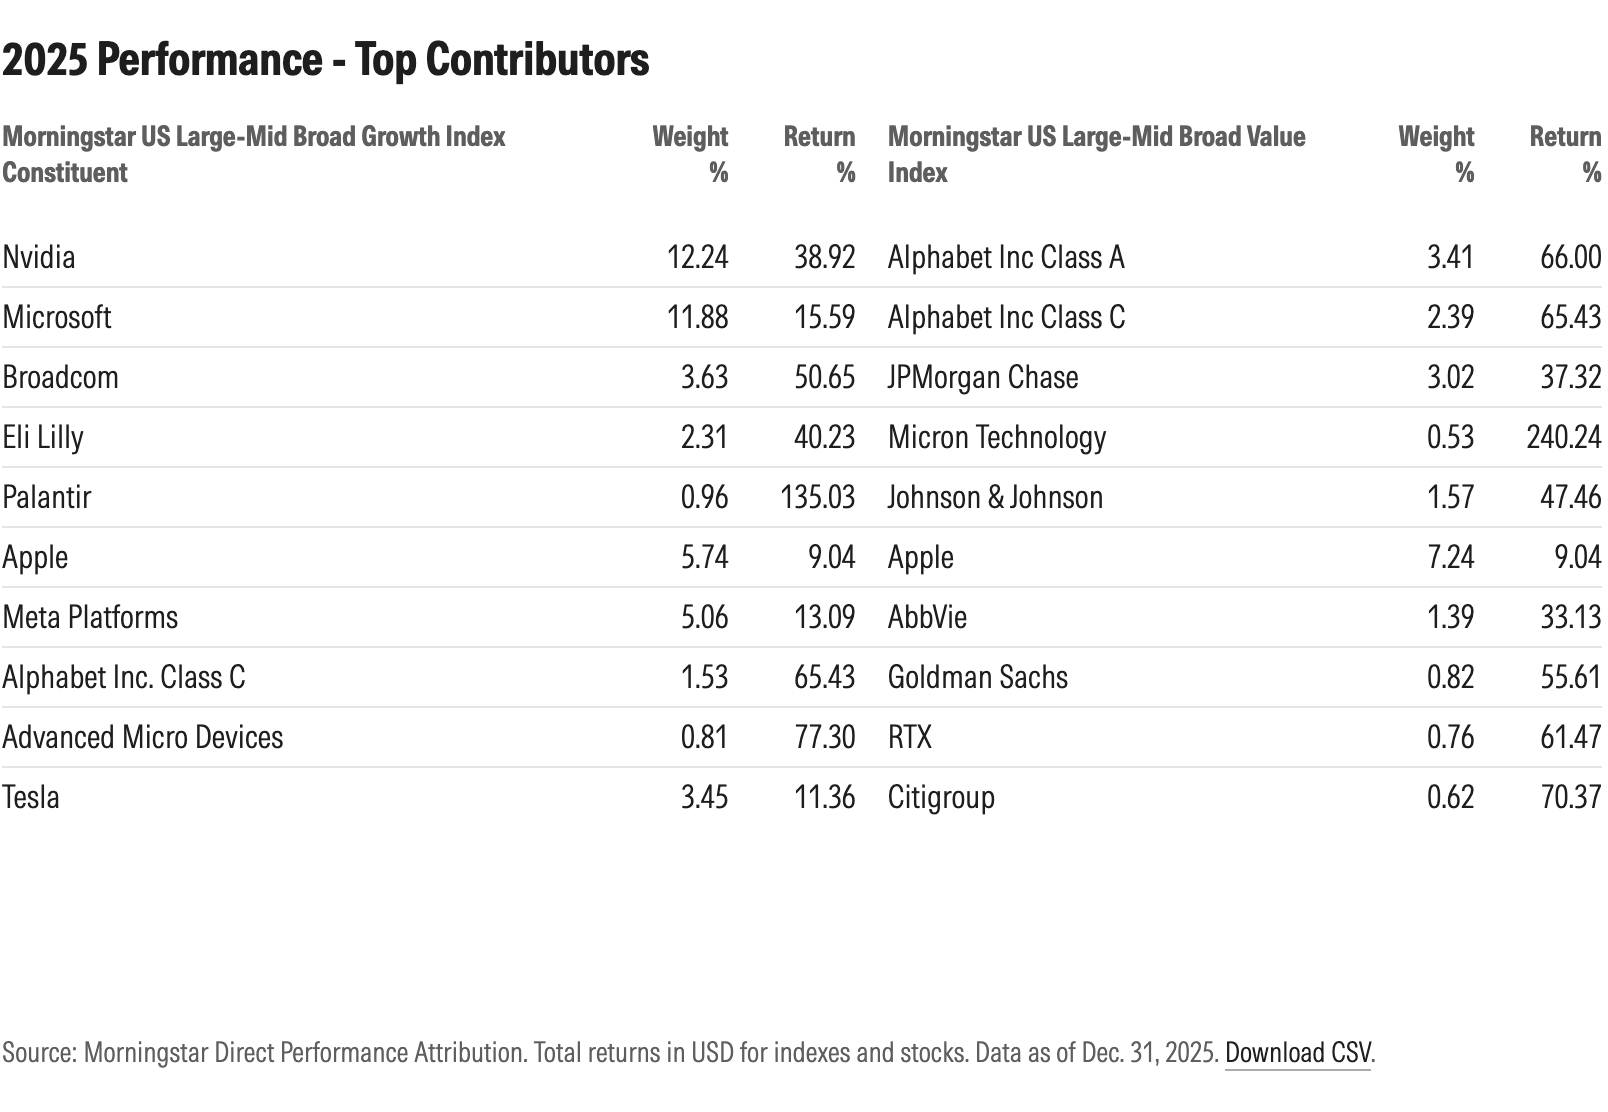
Task: Click the Tesla constituent name
Action: click(31, 797)
